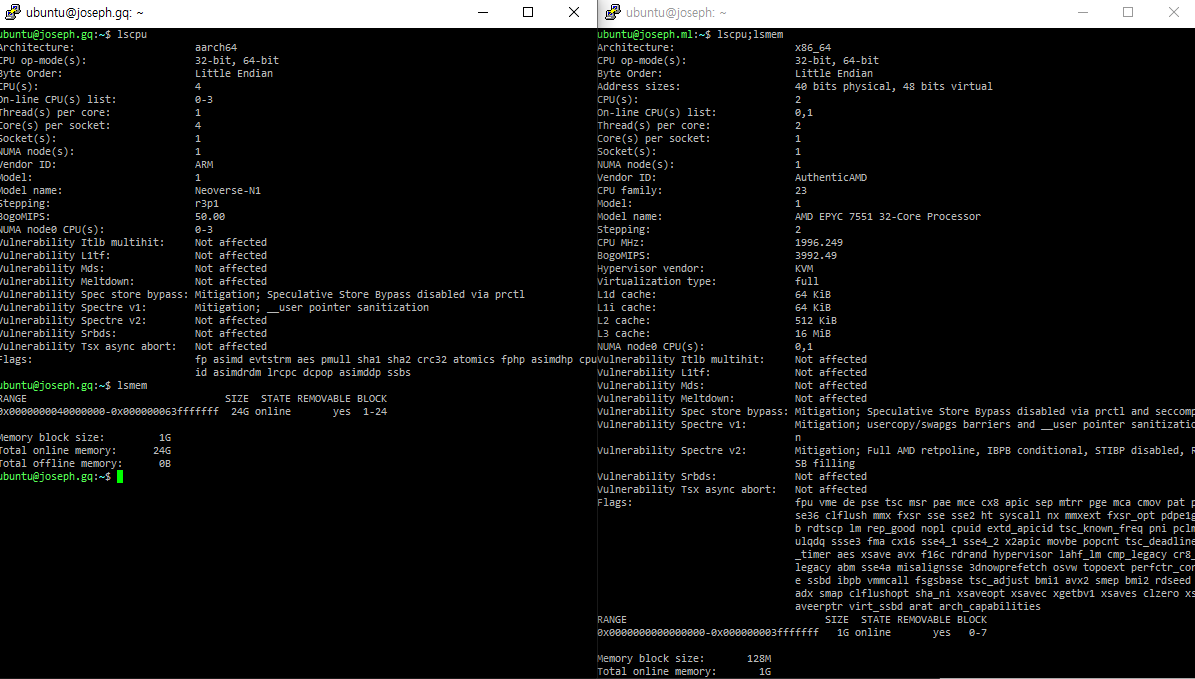1195x679 pixels.
Task: Click 'Speculative Store Bypass disabled via prctl' in left terminal
Action: click(x=396, y=294)
